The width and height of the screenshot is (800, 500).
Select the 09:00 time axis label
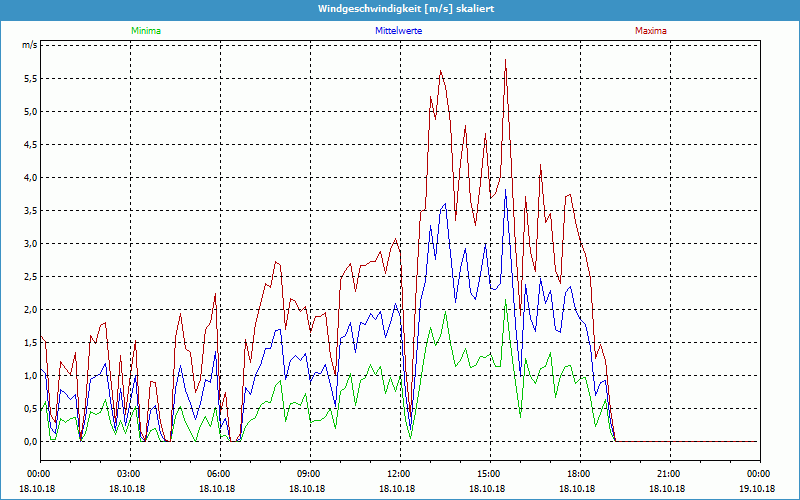coord(309,474)
